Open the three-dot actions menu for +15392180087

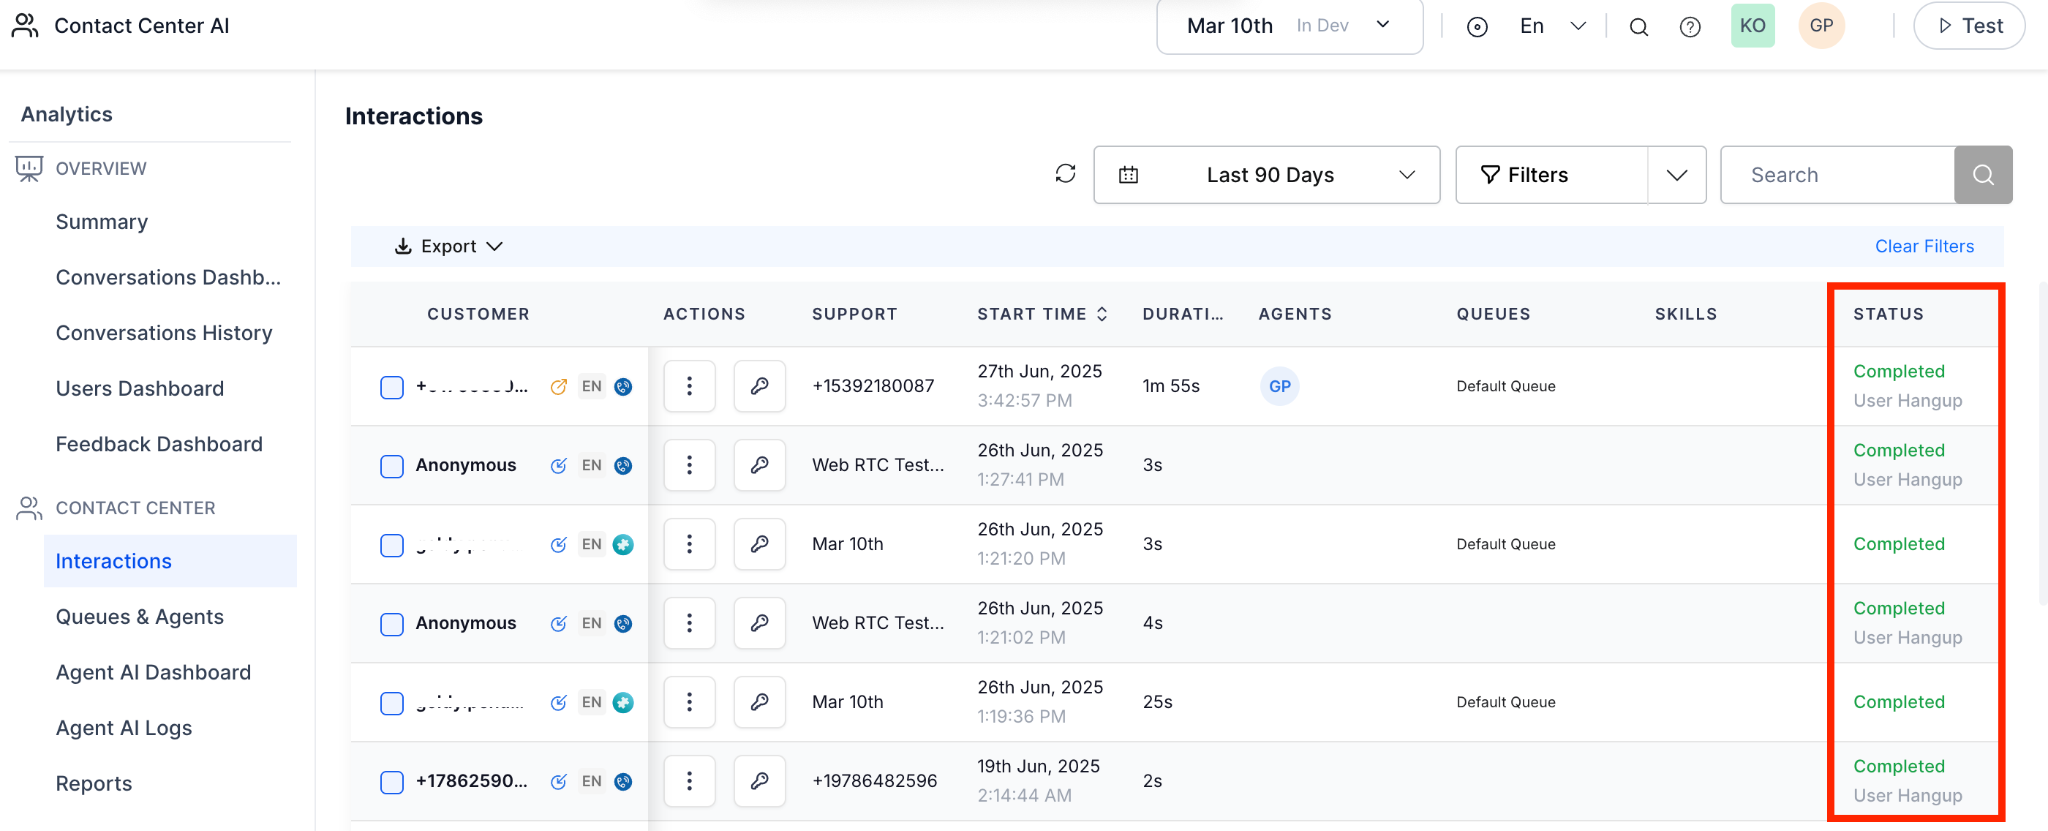[x=689, y=386]
